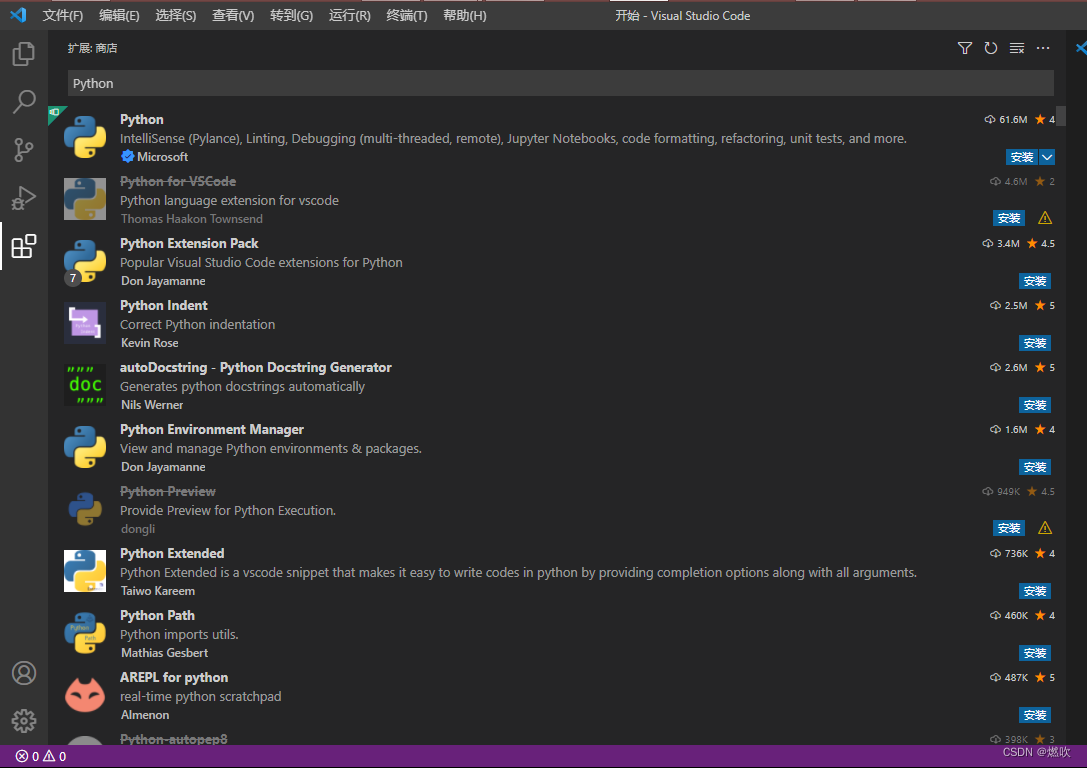1087x768 pixels.
Task: Click the extension search input field
Action: [560, 83]
